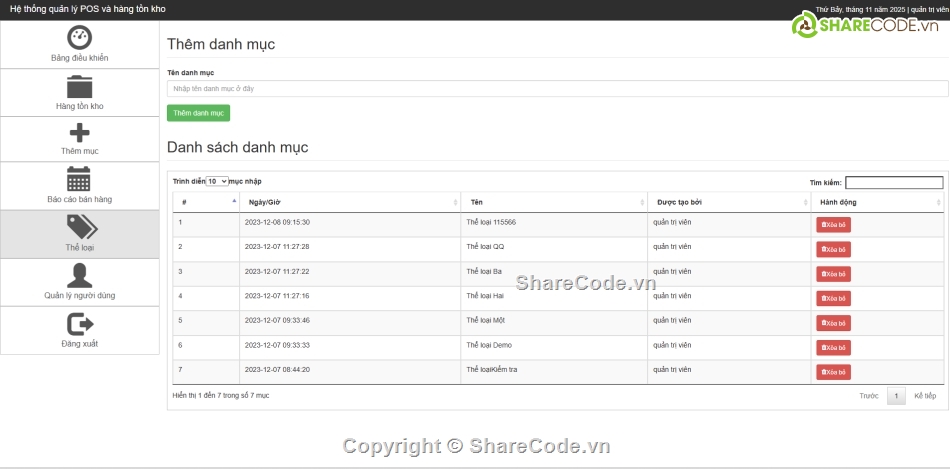Click the Danh sách danh mục heading

tap(238, 147)
